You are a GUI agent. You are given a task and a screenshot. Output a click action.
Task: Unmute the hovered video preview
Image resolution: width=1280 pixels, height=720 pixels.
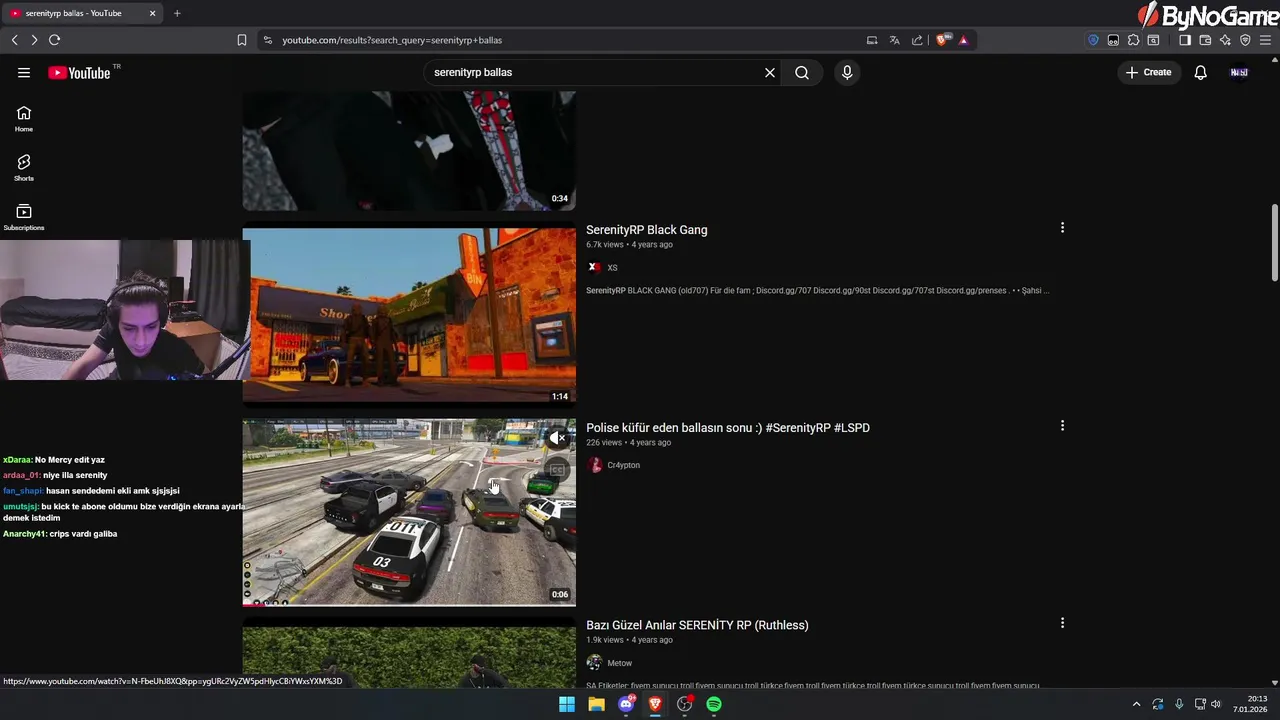tap(558, 438)
